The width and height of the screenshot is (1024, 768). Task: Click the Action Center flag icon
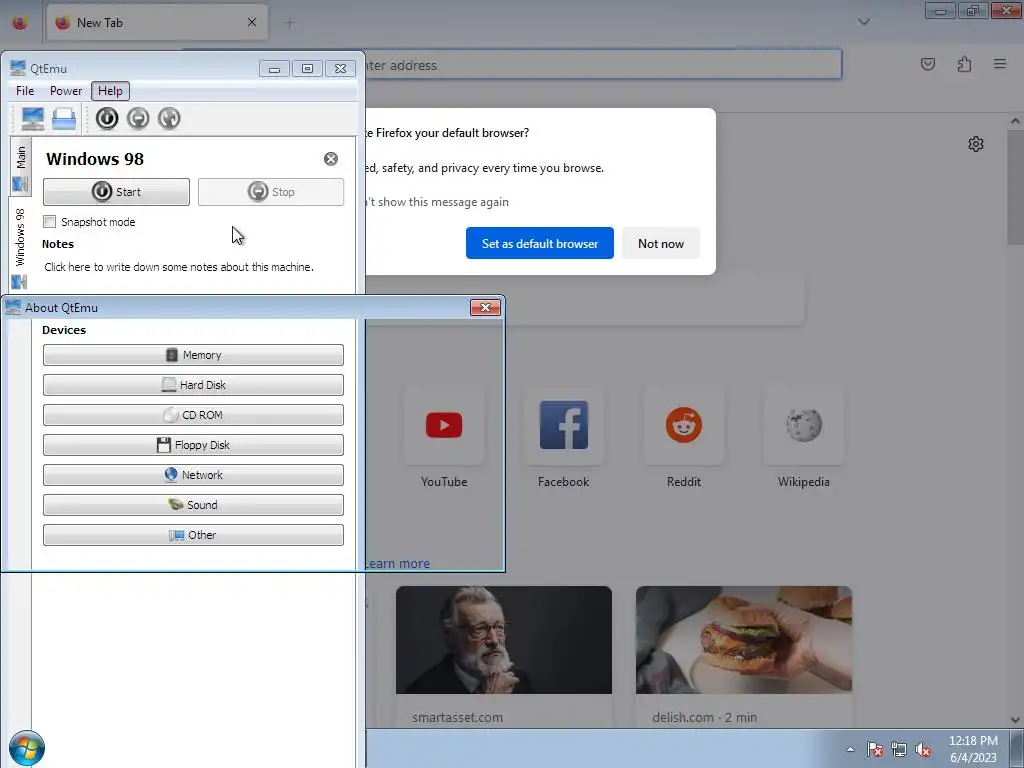(x=874, y=750)
